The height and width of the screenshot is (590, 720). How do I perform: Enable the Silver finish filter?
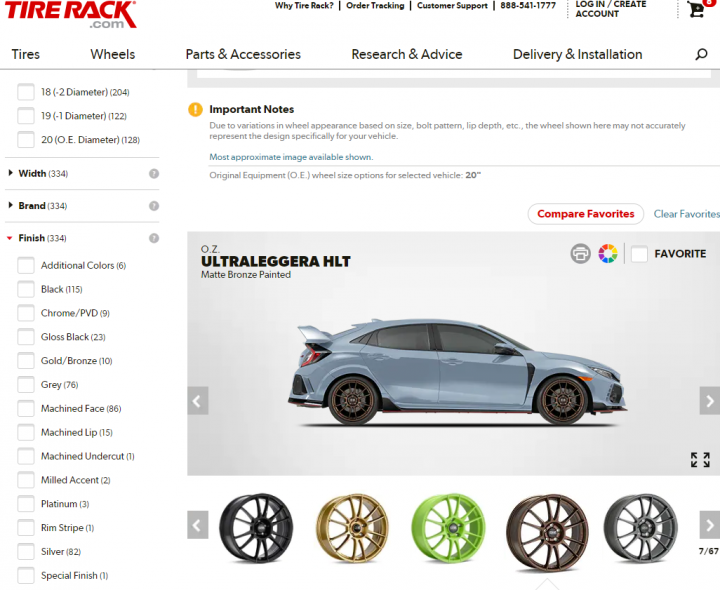pos(26,552)
